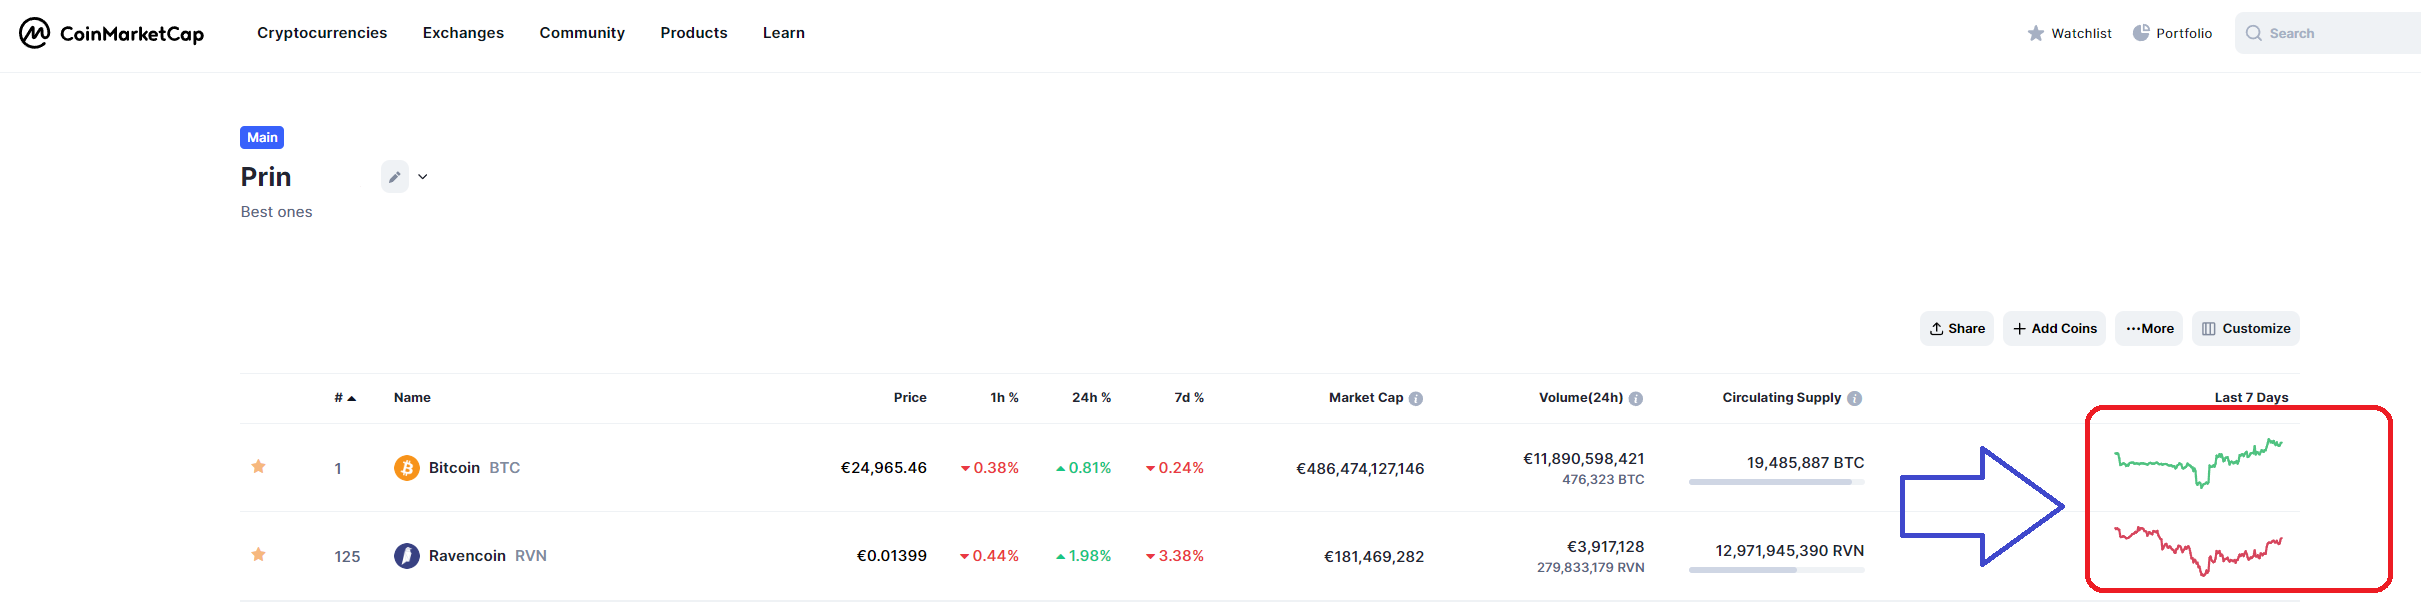
Task: Open the Portfolio pie icon link
Action: click(2172, 33)
